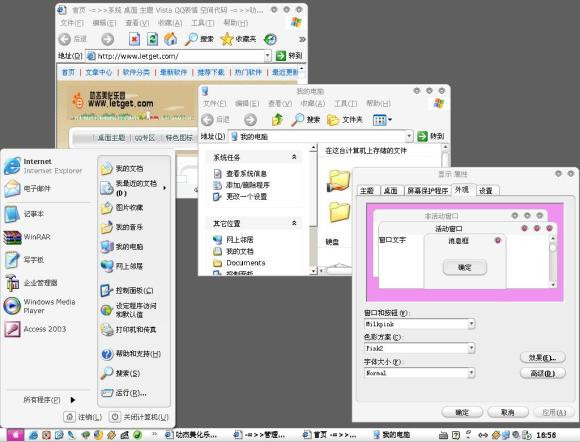Click Cancel in Display Properties dialog
Screen dimensions: 580x442
click(508, 412)
